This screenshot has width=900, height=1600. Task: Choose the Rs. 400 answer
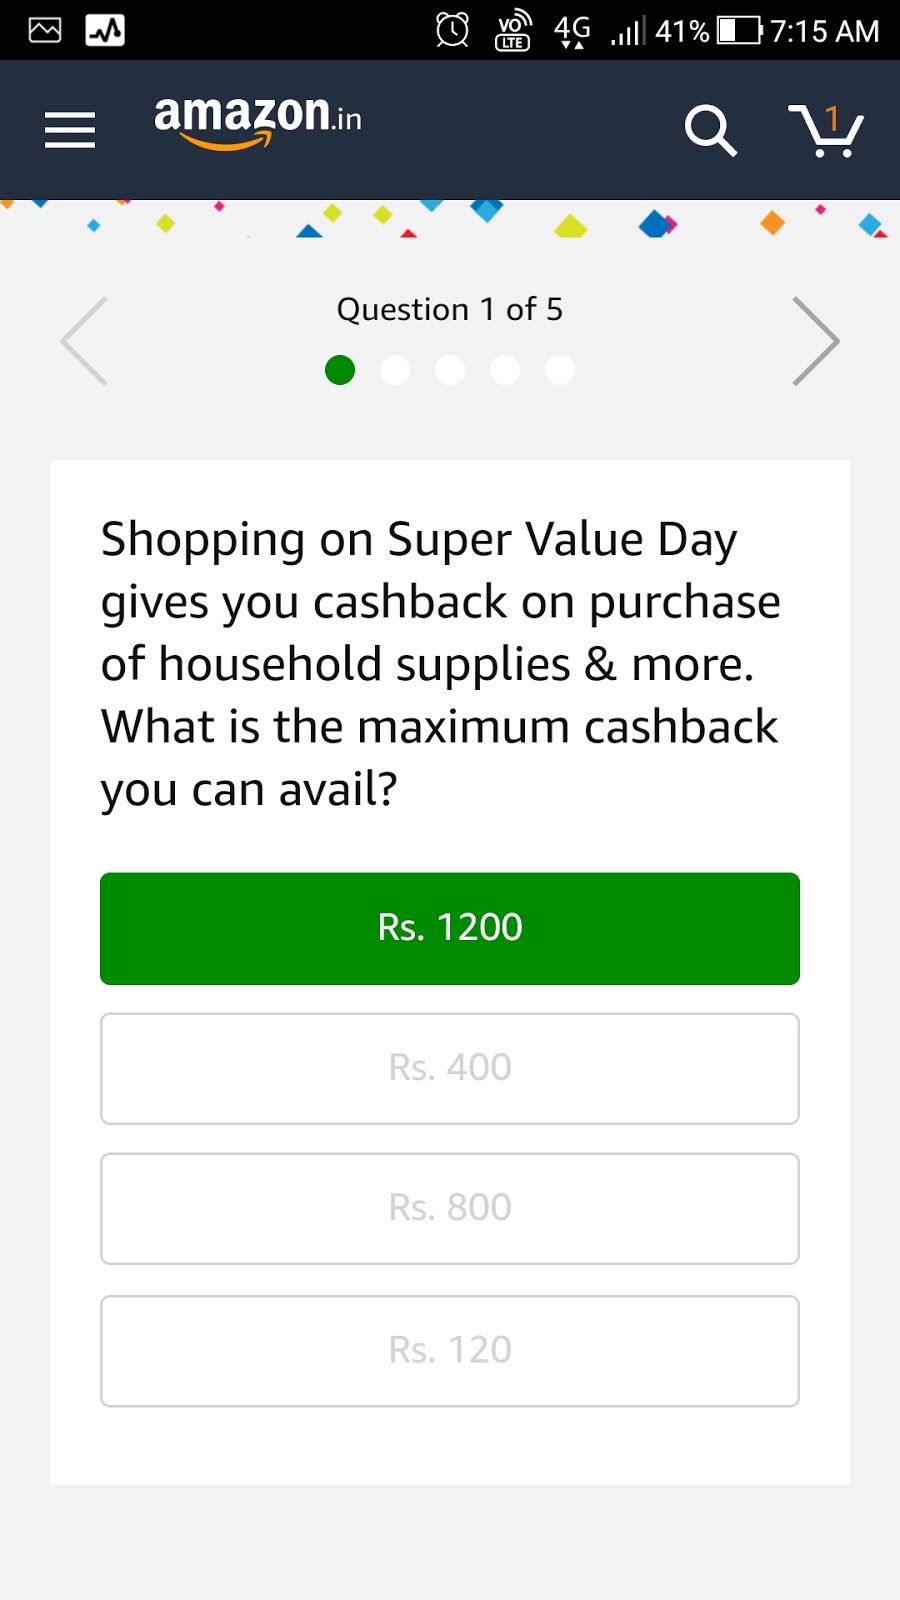tap(450, 1068)
